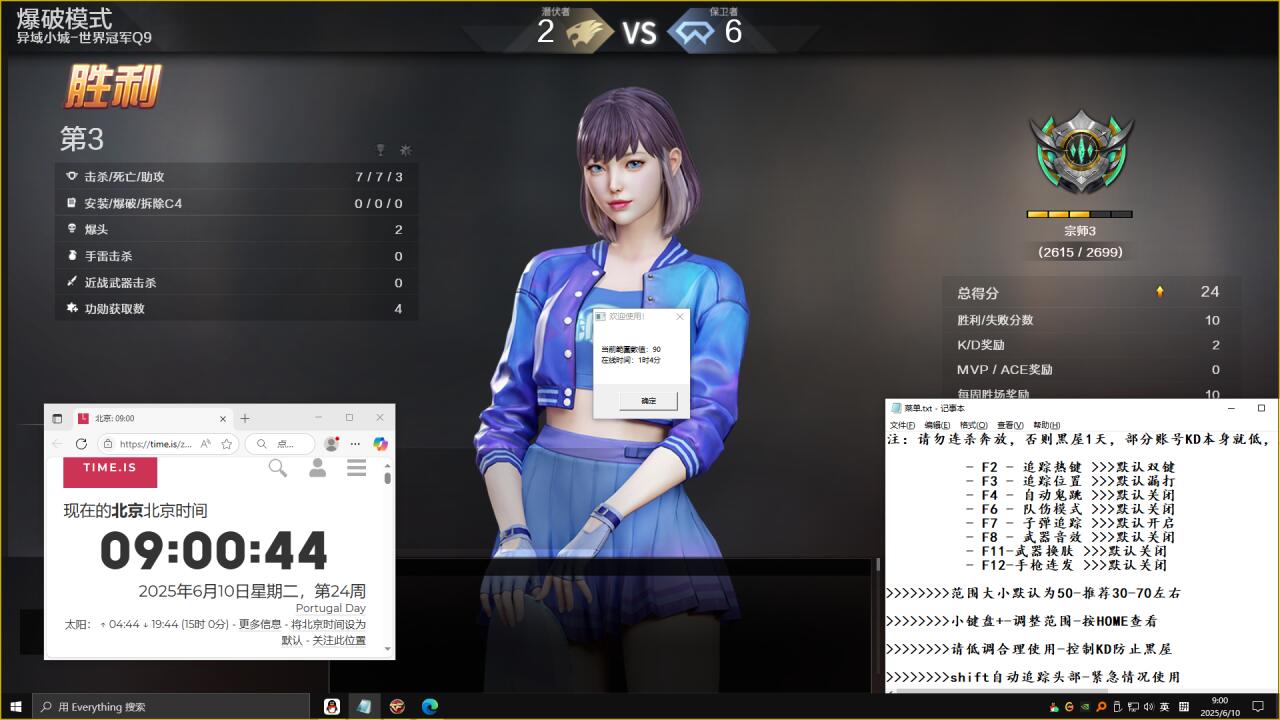Click the 关注此位置 link on time.is

pos(339,641)
